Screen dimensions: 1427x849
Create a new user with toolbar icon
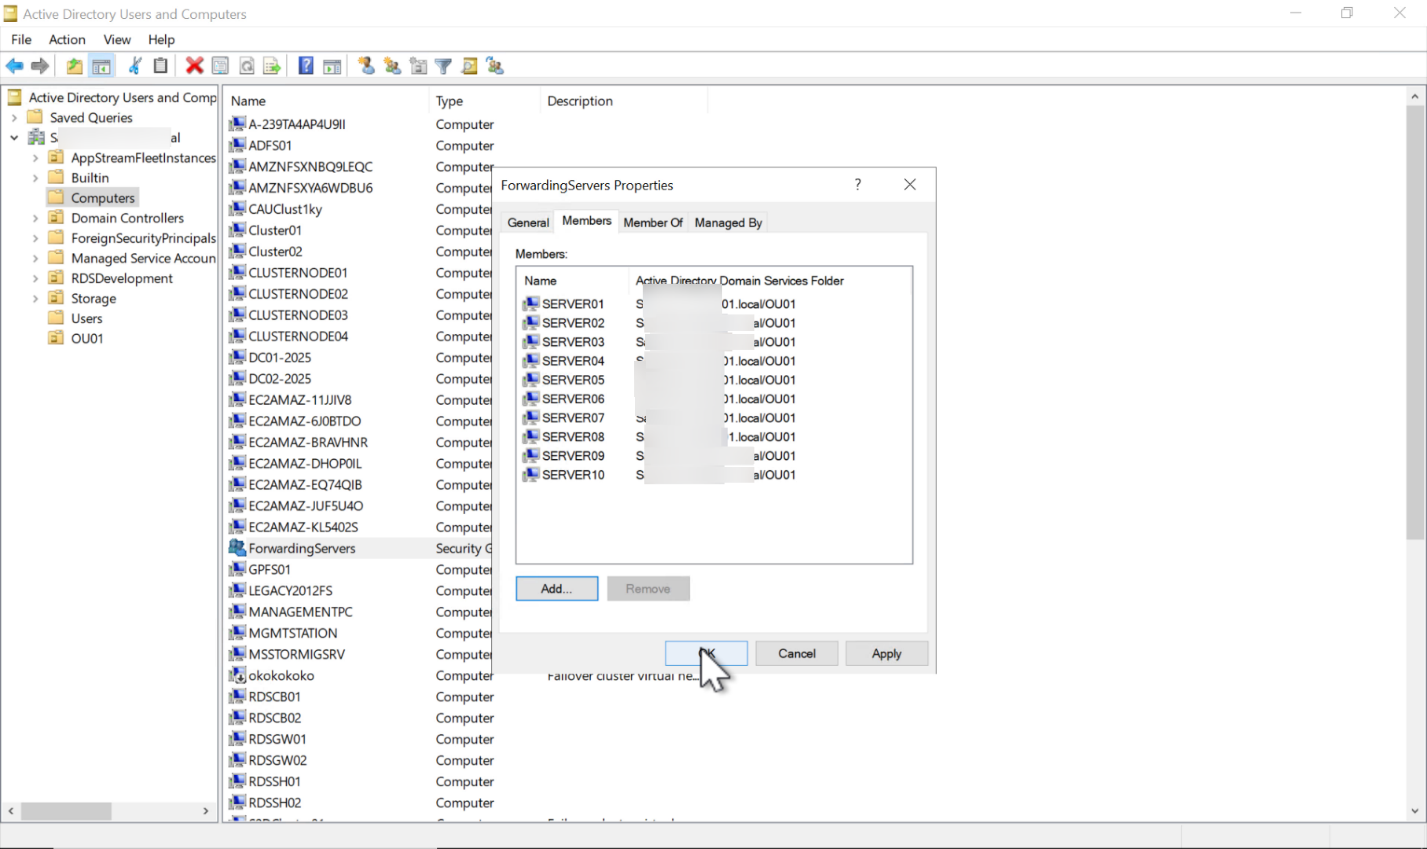pyautogui.click(x=367, y=66)
